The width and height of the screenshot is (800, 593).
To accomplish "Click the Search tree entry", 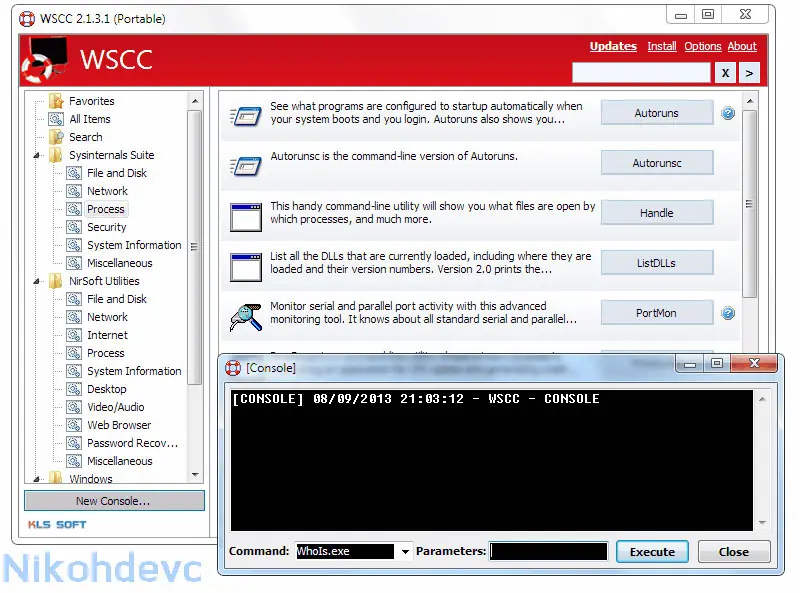I will click(x=86, y=137).
